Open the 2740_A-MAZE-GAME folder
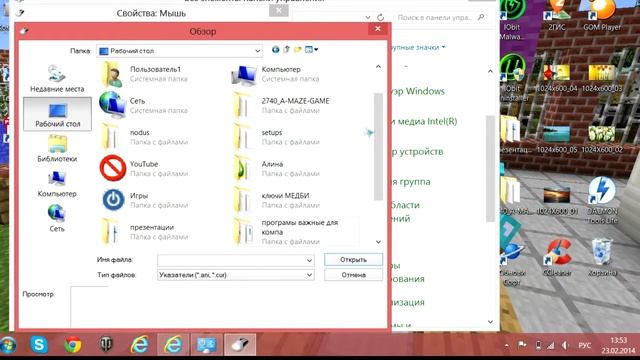Image resolution: width=640 pixels, height=360 pixels. (282, 105)
